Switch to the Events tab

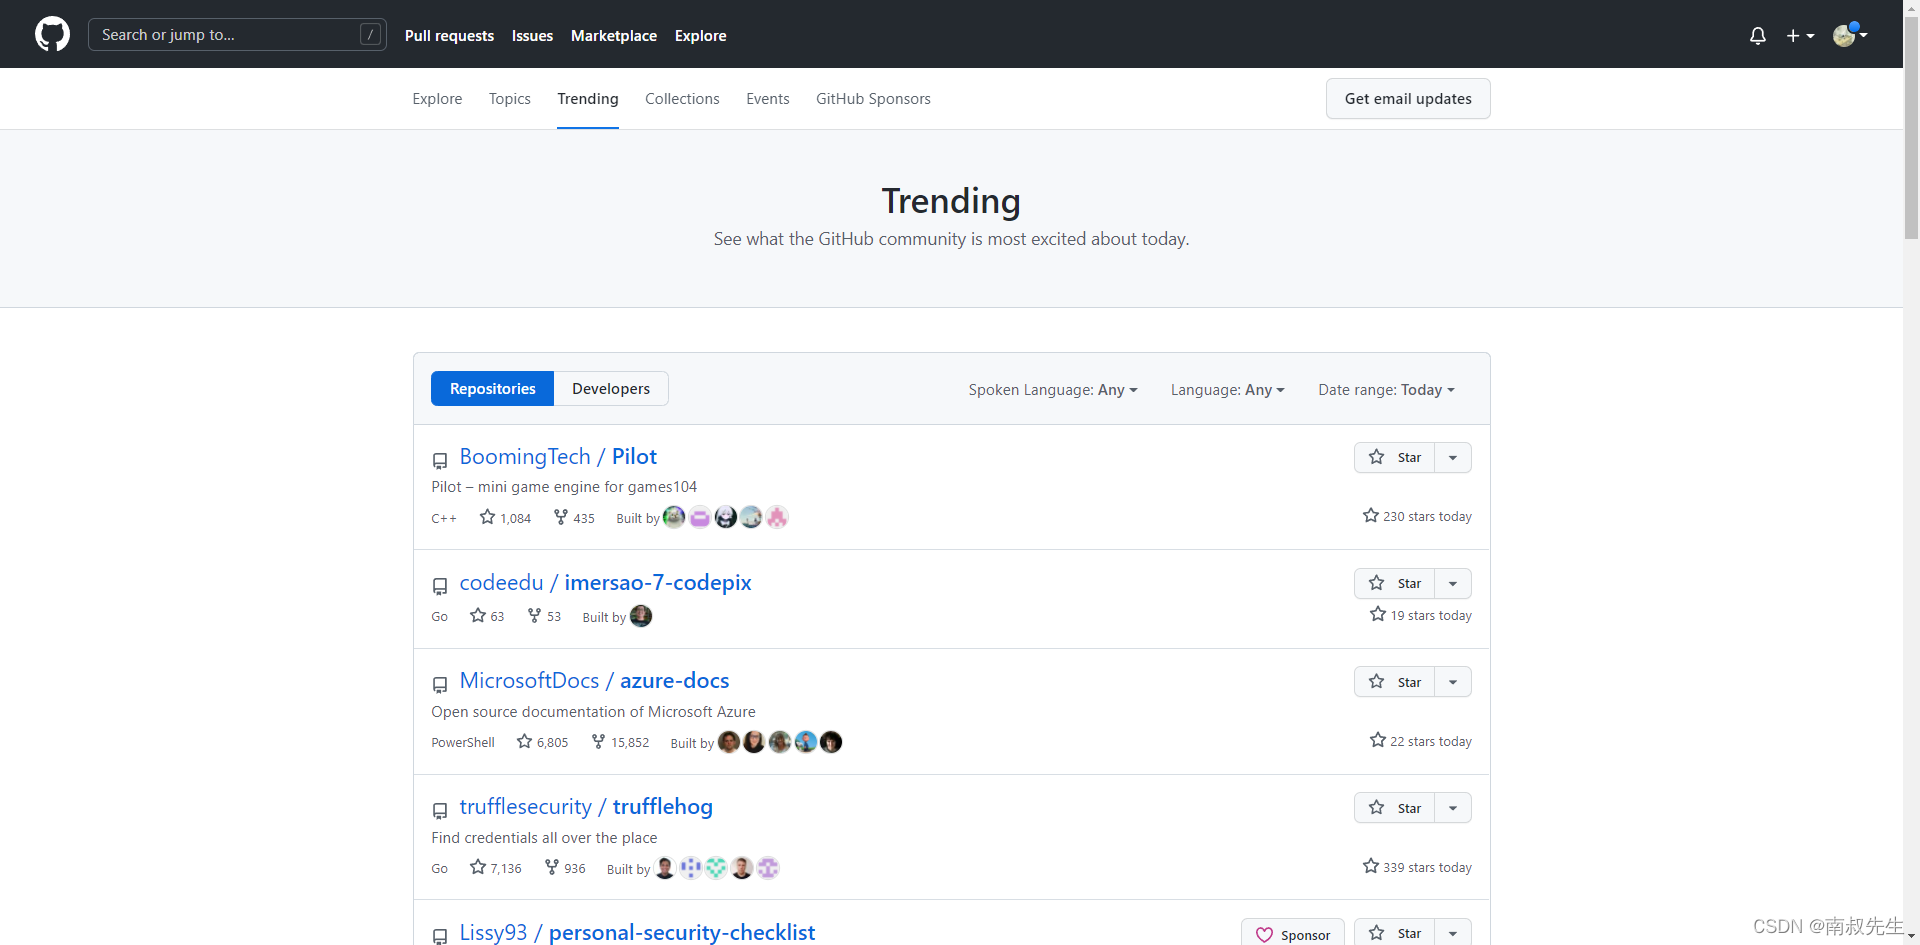pyautogui.click(x=768, y=99)
